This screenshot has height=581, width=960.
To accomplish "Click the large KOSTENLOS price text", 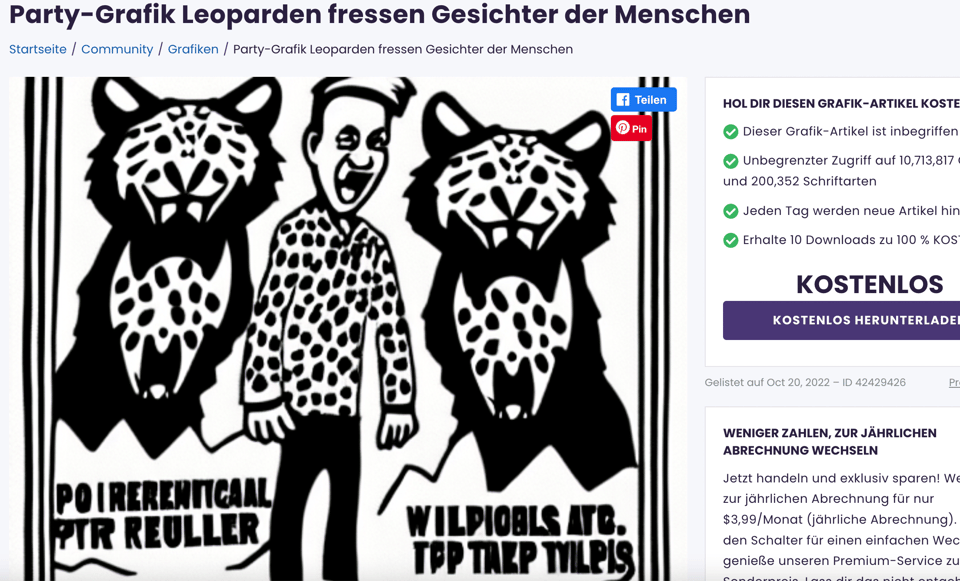I will 869,285.
